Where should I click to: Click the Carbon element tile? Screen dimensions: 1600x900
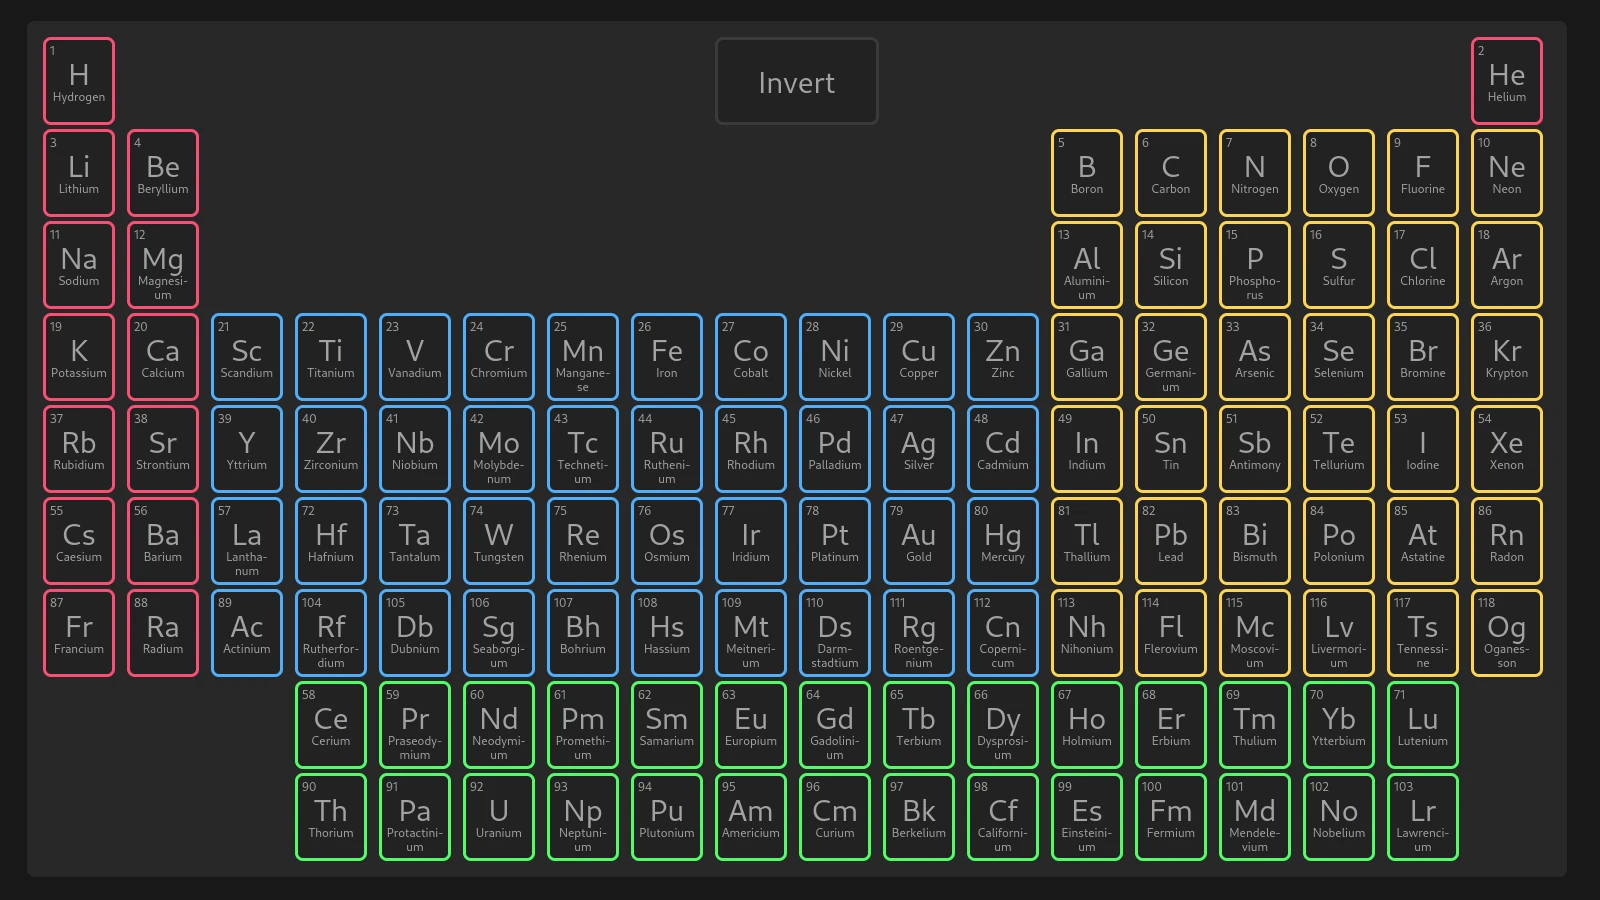pos(1171,172)
